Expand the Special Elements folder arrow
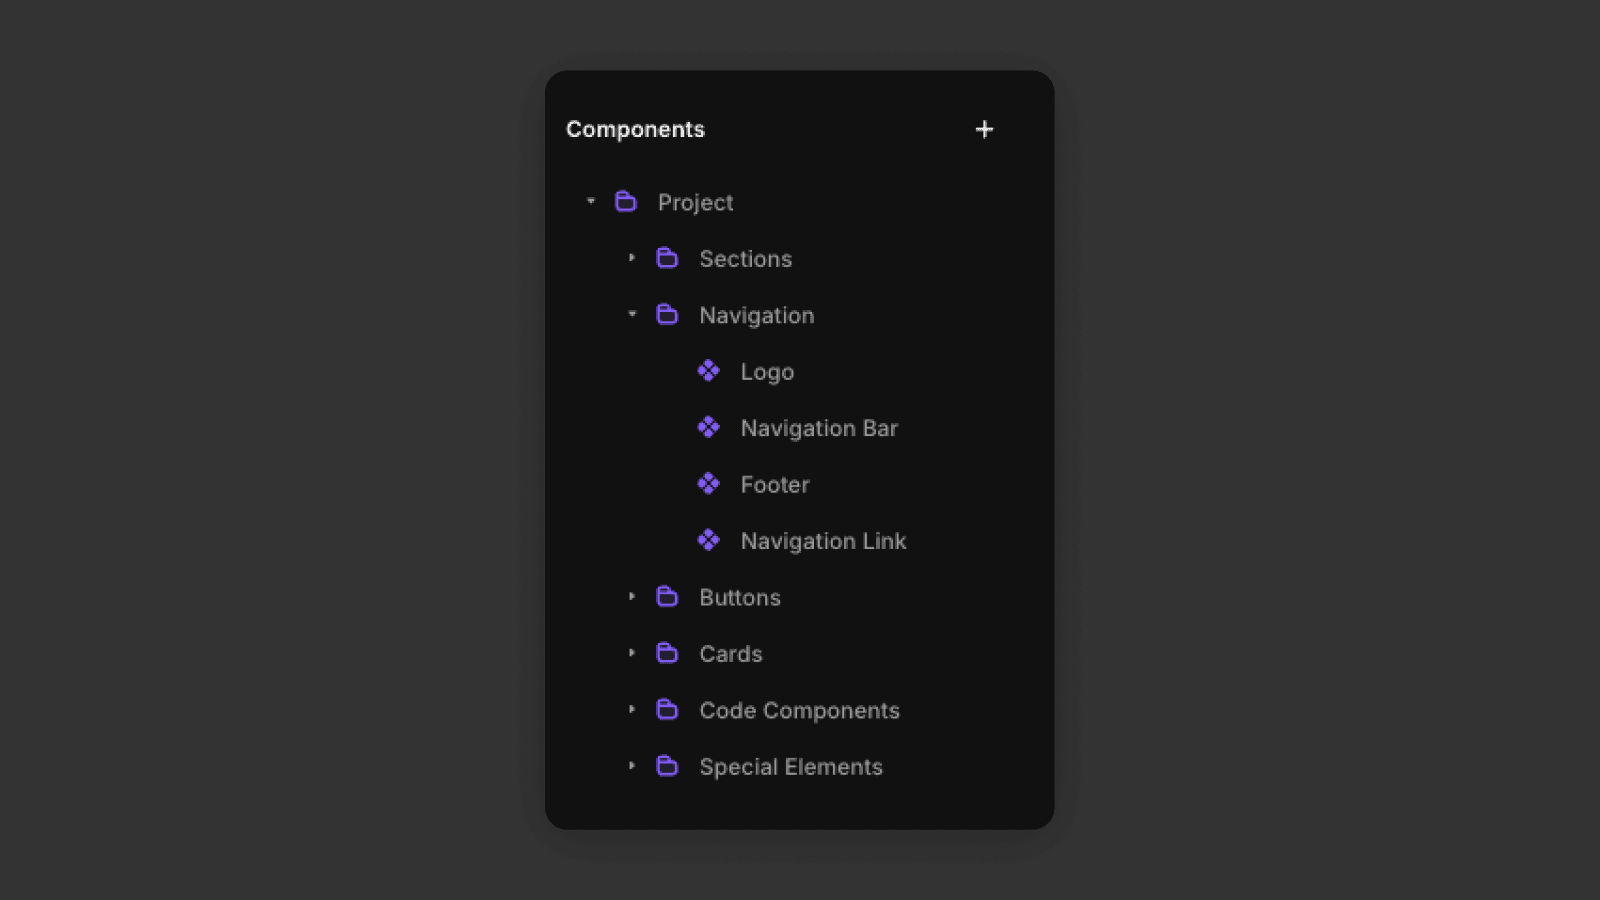The image size is (1600, 900). [x=632, y=766]
